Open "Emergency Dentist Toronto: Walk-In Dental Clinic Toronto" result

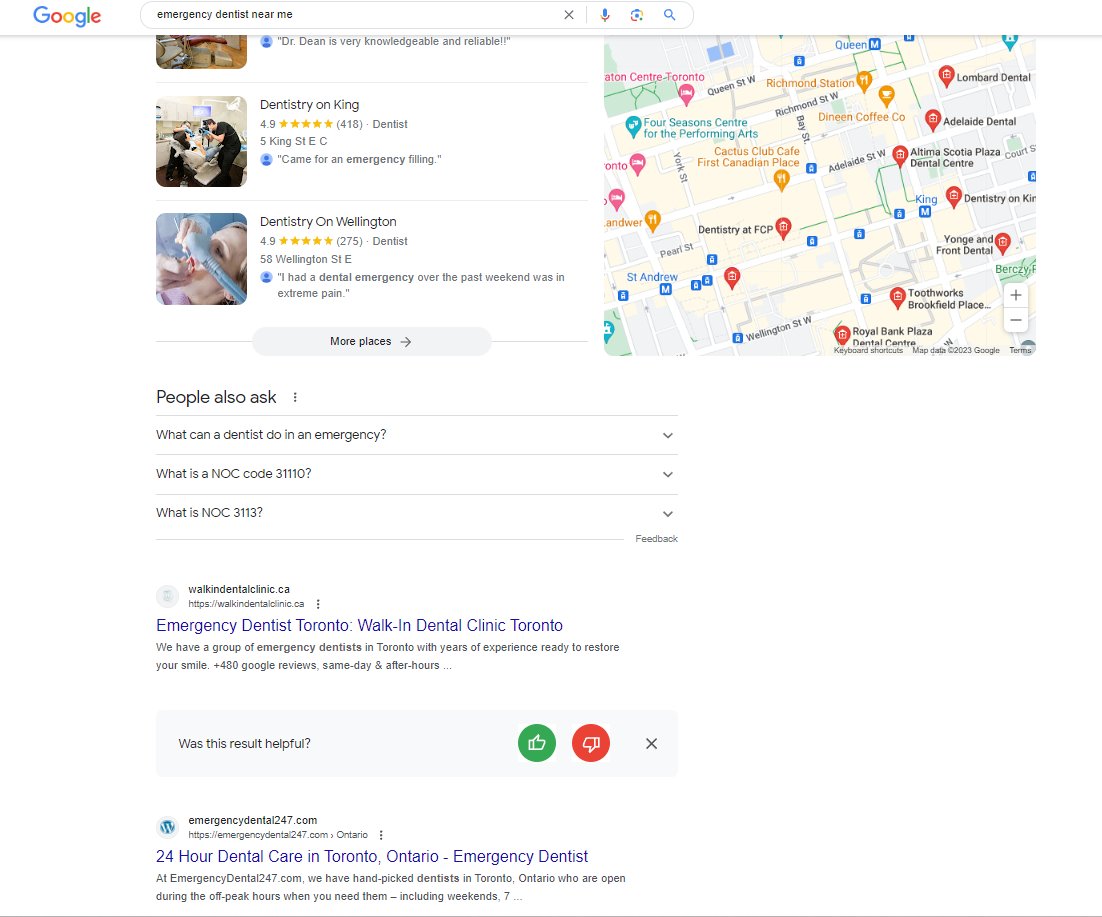(359, 625)
